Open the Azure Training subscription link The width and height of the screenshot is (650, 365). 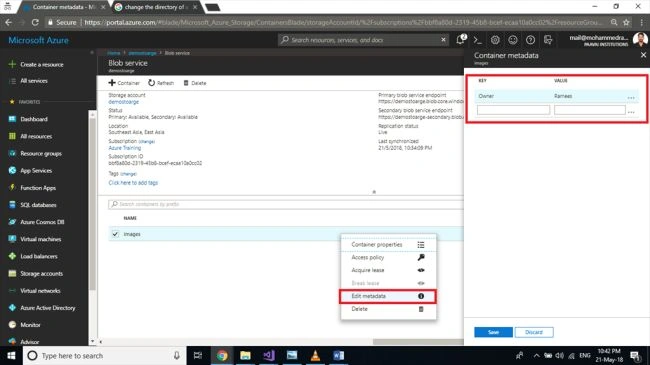point(125,148)
